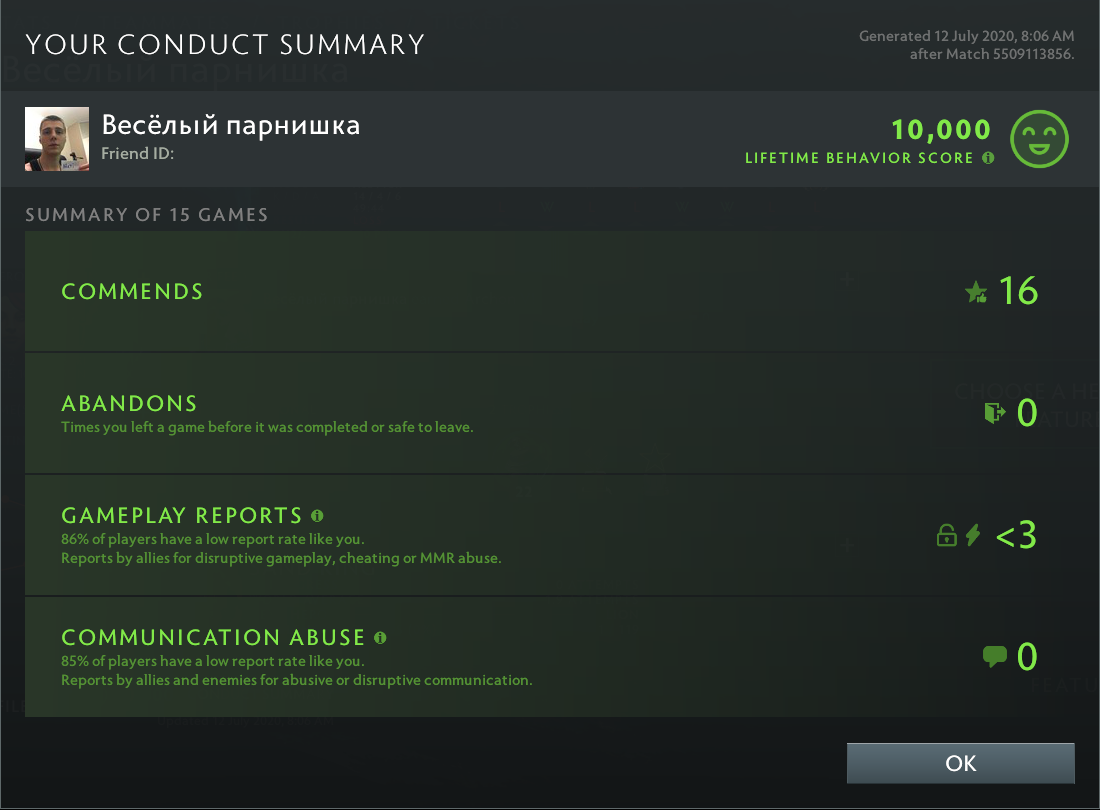The image size is (1100, 810).
Task: Click info icon beside Lifetime Behavior Score
Action: [x=988, y=158]
